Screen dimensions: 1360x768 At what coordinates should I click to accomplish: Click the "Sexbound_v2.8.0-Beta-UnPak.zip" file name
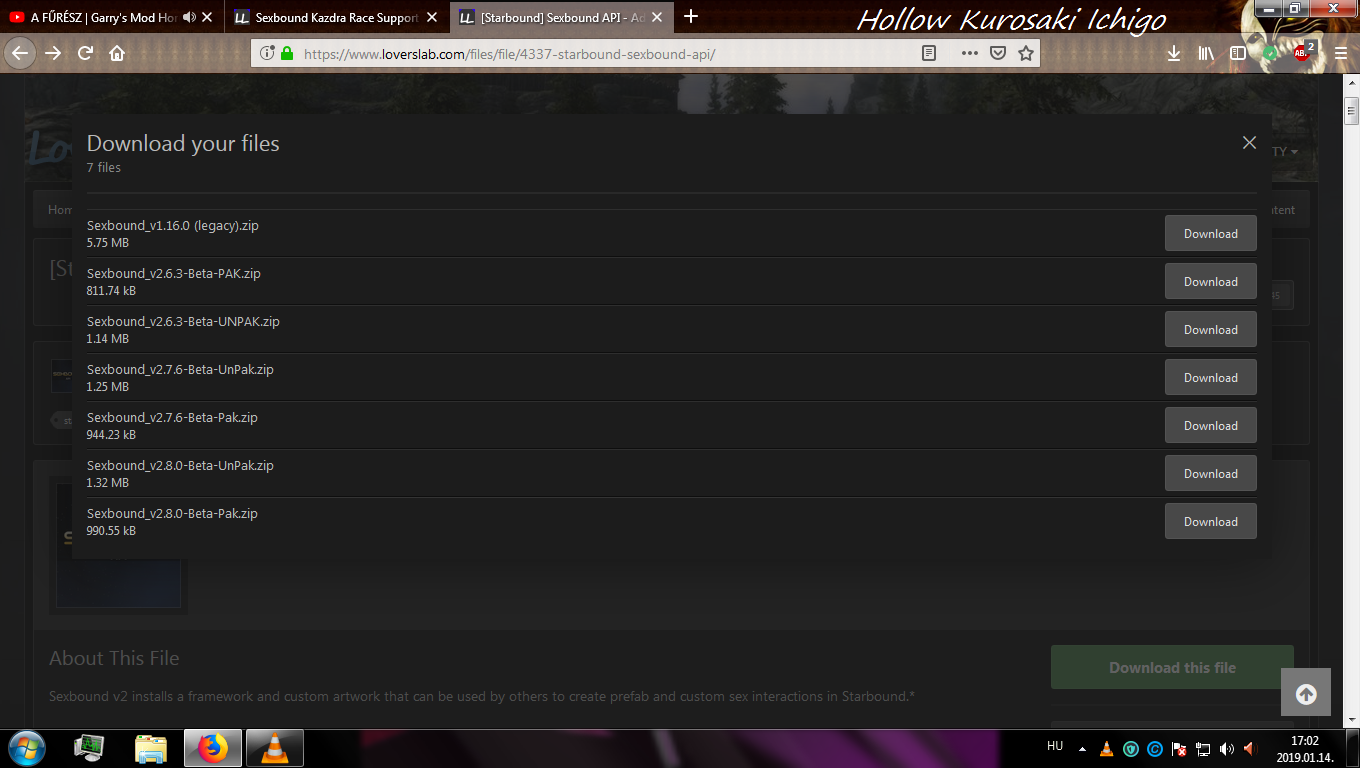tap(180, 466)
